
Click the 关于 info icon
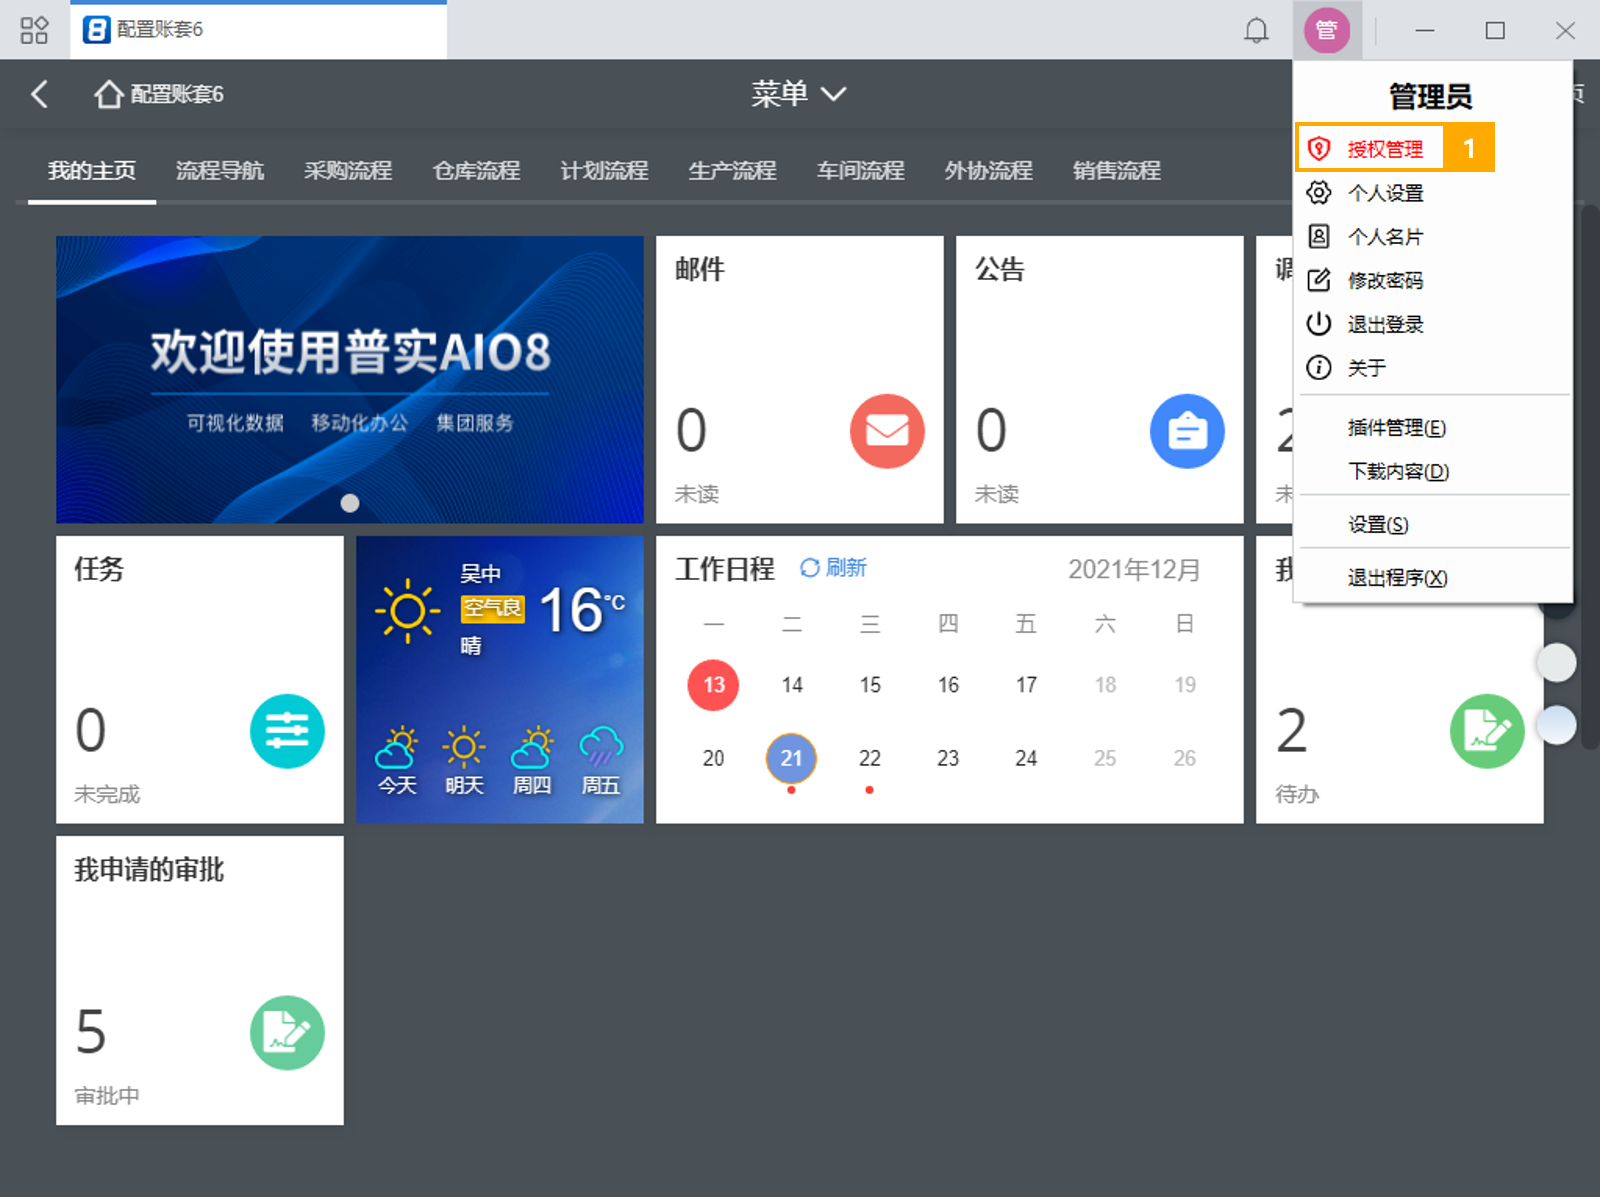tap(1319, 367)
